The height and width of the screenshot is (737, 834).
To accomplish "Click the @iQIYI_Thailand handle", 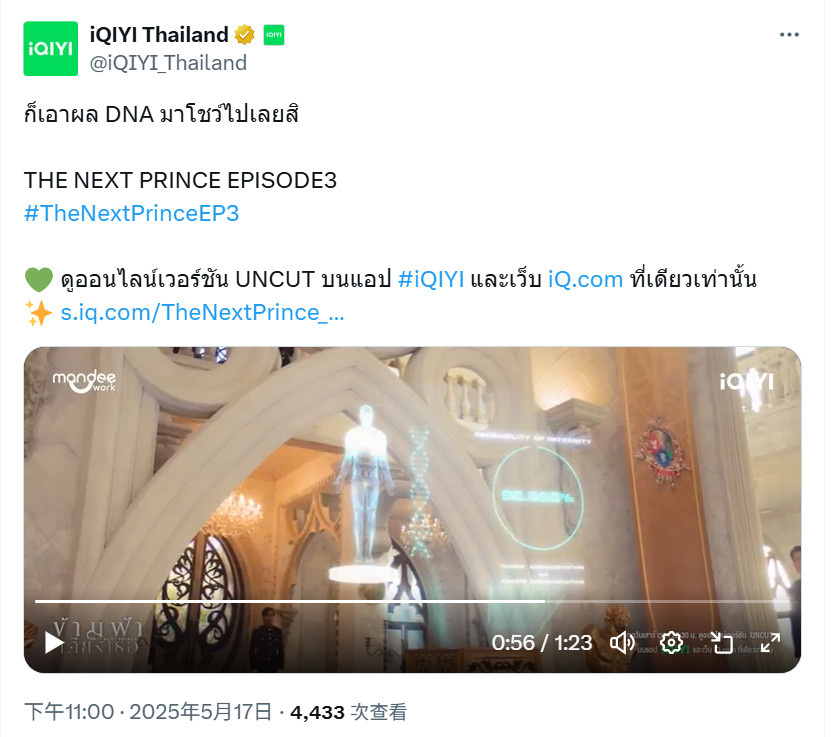I will click(x=168, y=63).
